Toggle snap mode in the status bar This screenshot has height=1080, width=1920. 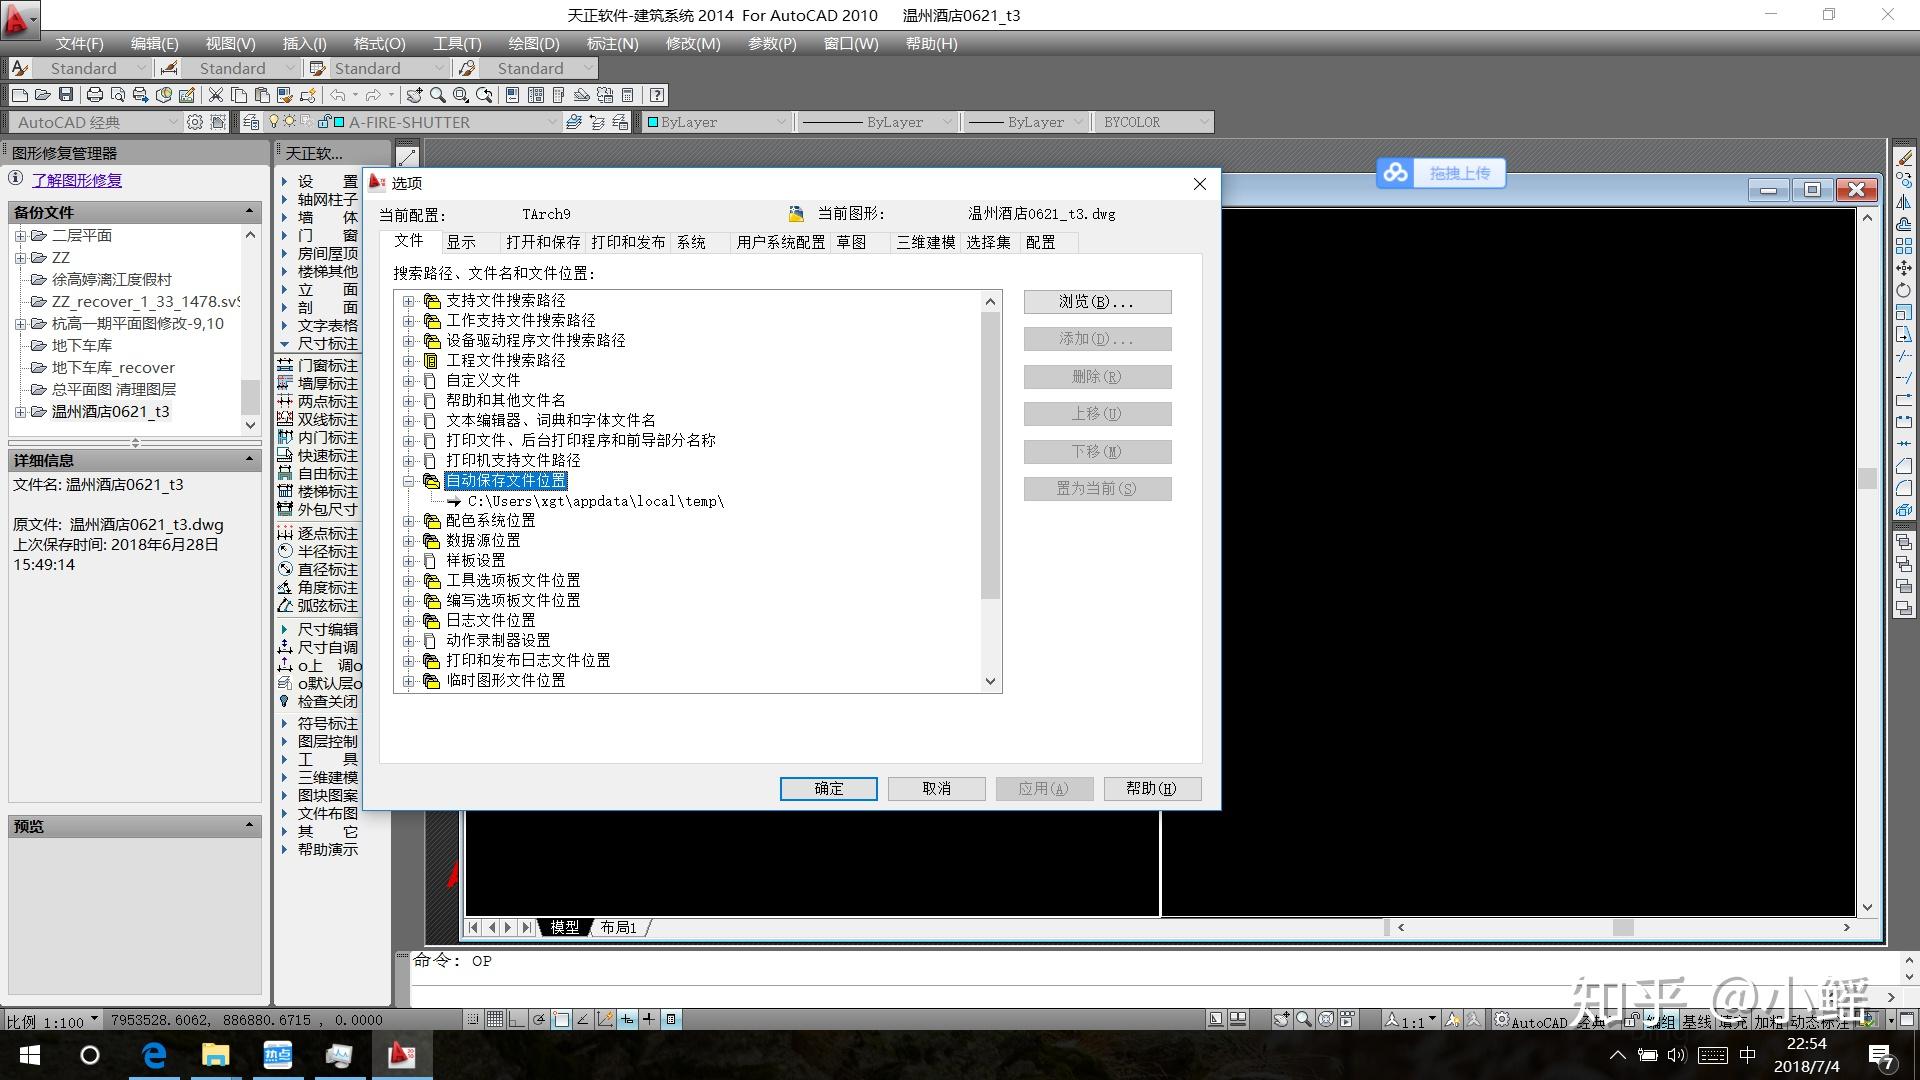coord(473,1019)
